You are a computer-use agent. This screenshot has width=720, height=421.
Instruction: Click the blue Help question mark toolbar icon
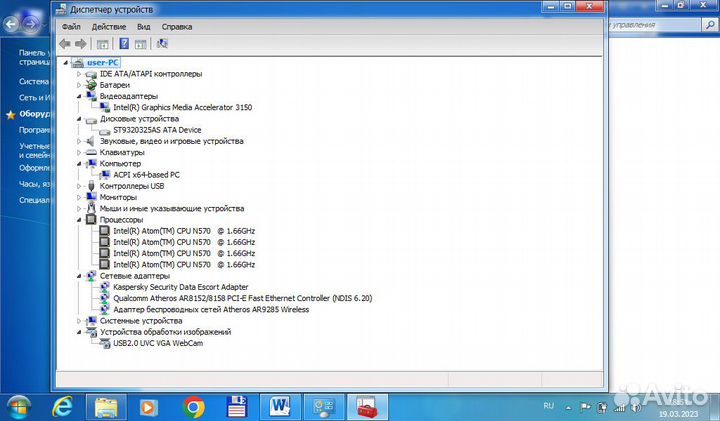[124, 44]
